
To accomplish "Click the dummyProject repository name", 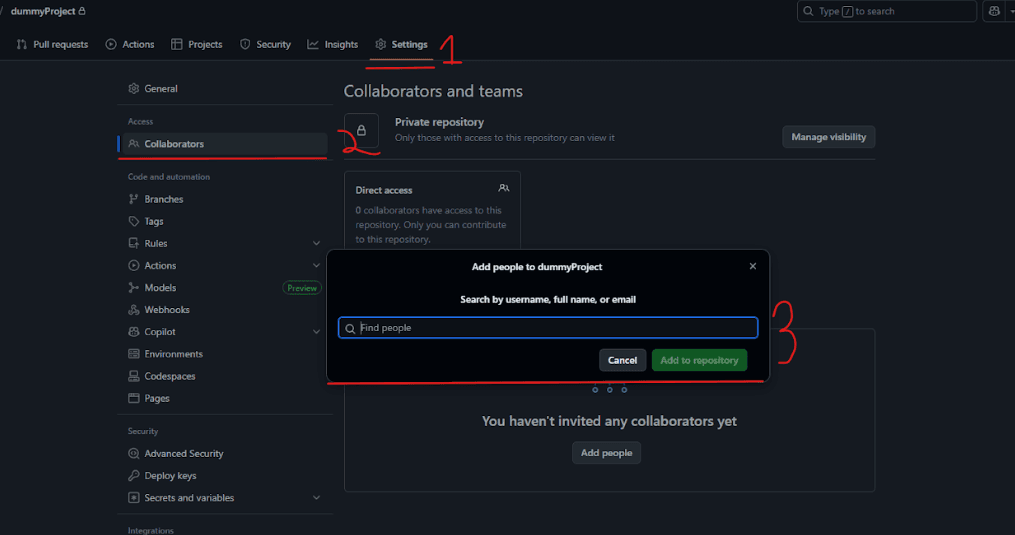I will (x=43, y=11).
